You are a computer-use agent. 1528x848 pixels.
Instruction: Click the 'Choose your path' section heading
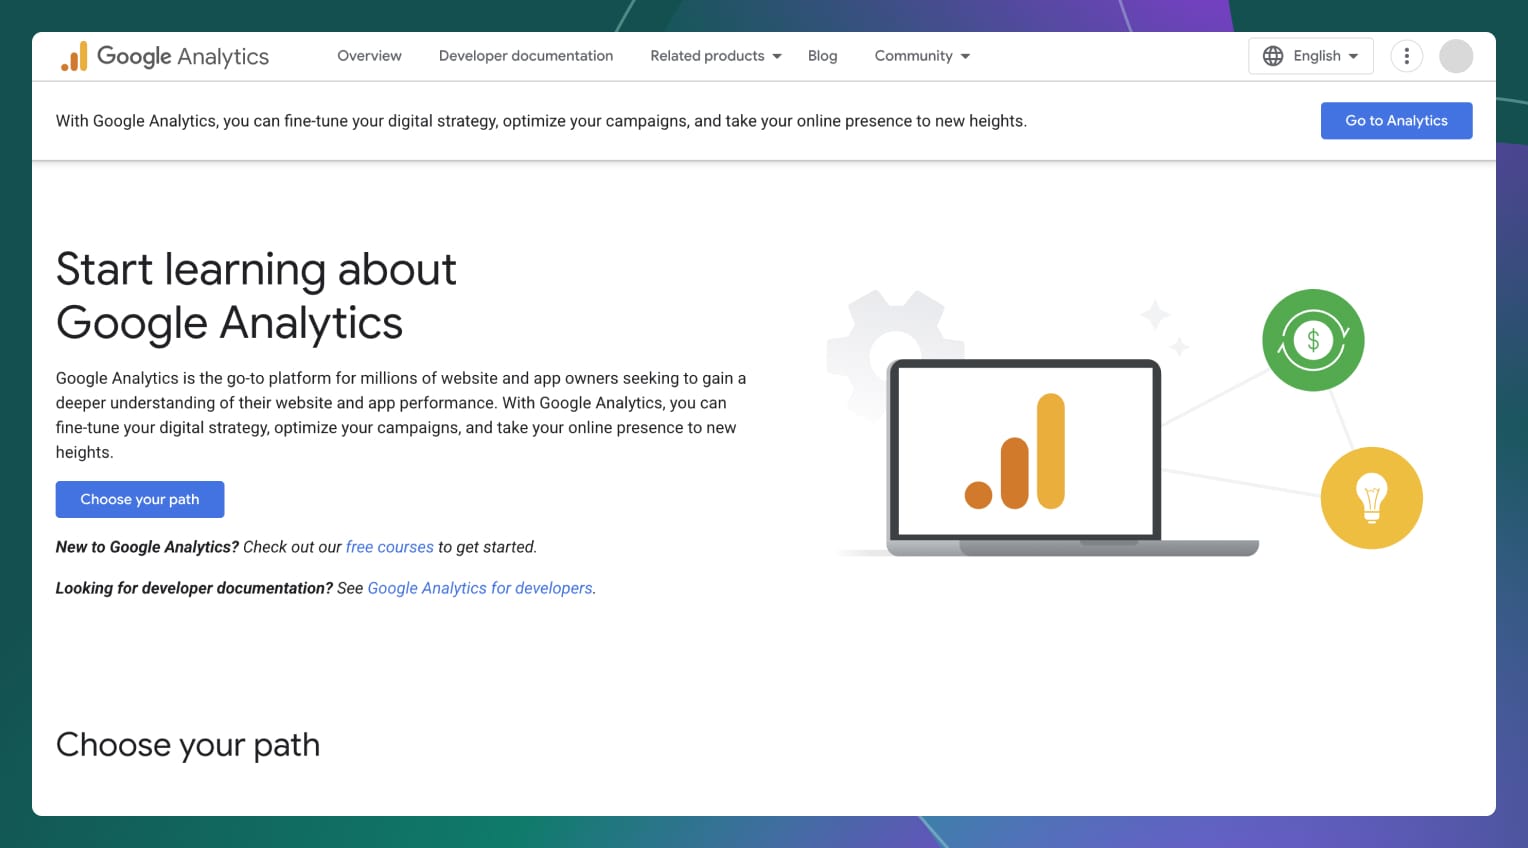(x=188, y=745)
